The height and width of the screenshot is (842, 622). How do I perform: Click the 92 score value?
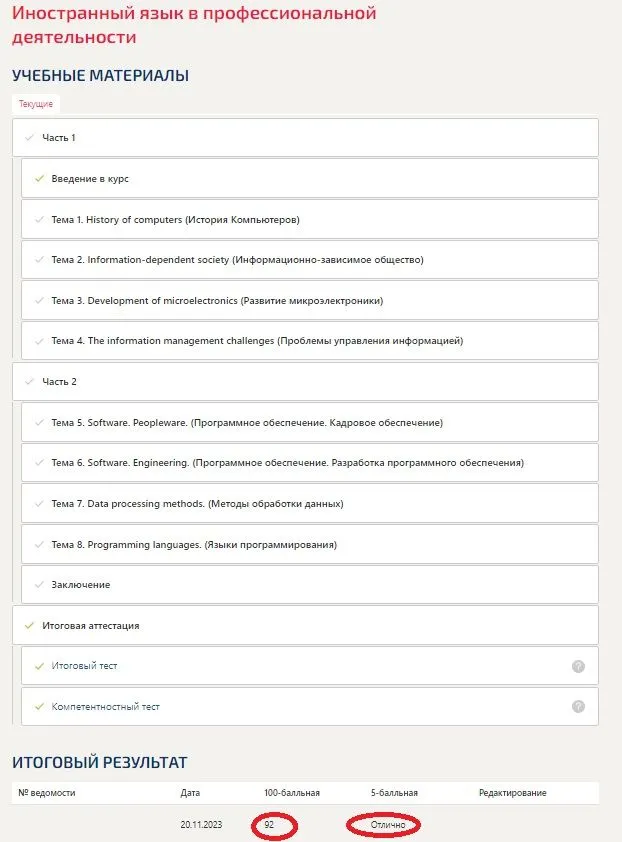(270, 825)
